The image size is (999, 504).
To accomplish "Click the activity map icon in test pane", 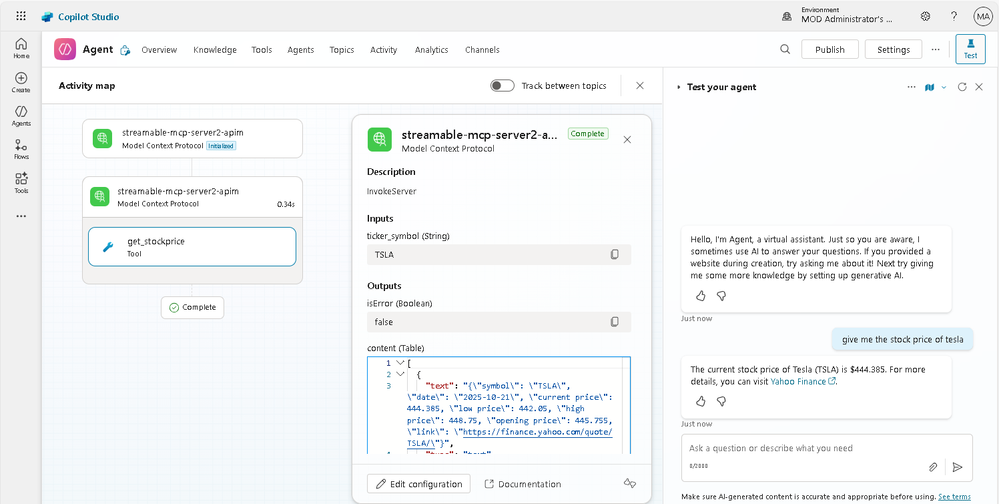I will click(930, 87).
